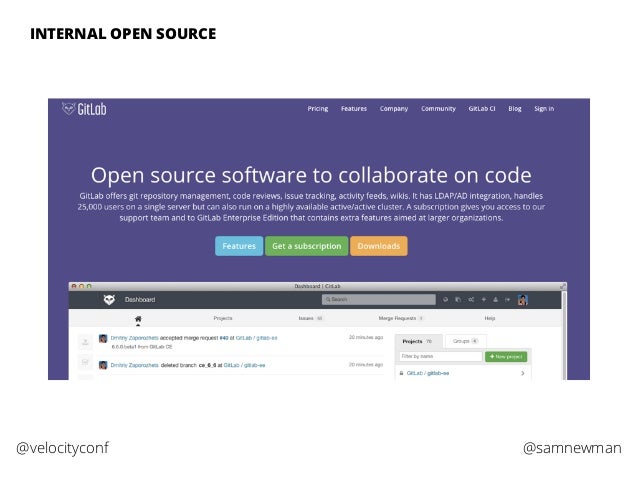Click the ce_6_6 branch name text
Viewport: 638px width, 479px height.
[207, 365]
